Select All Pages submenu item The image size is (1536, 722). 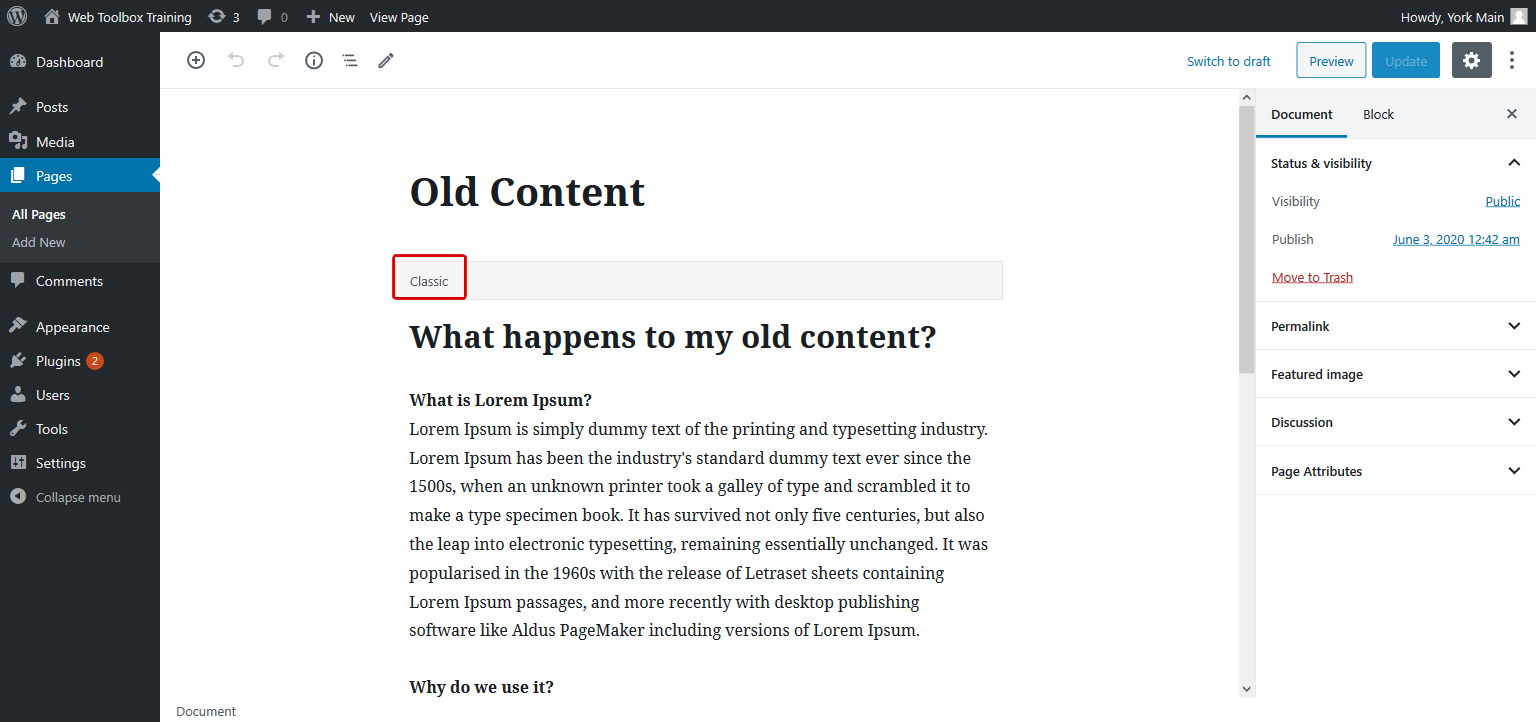point(39,214)
